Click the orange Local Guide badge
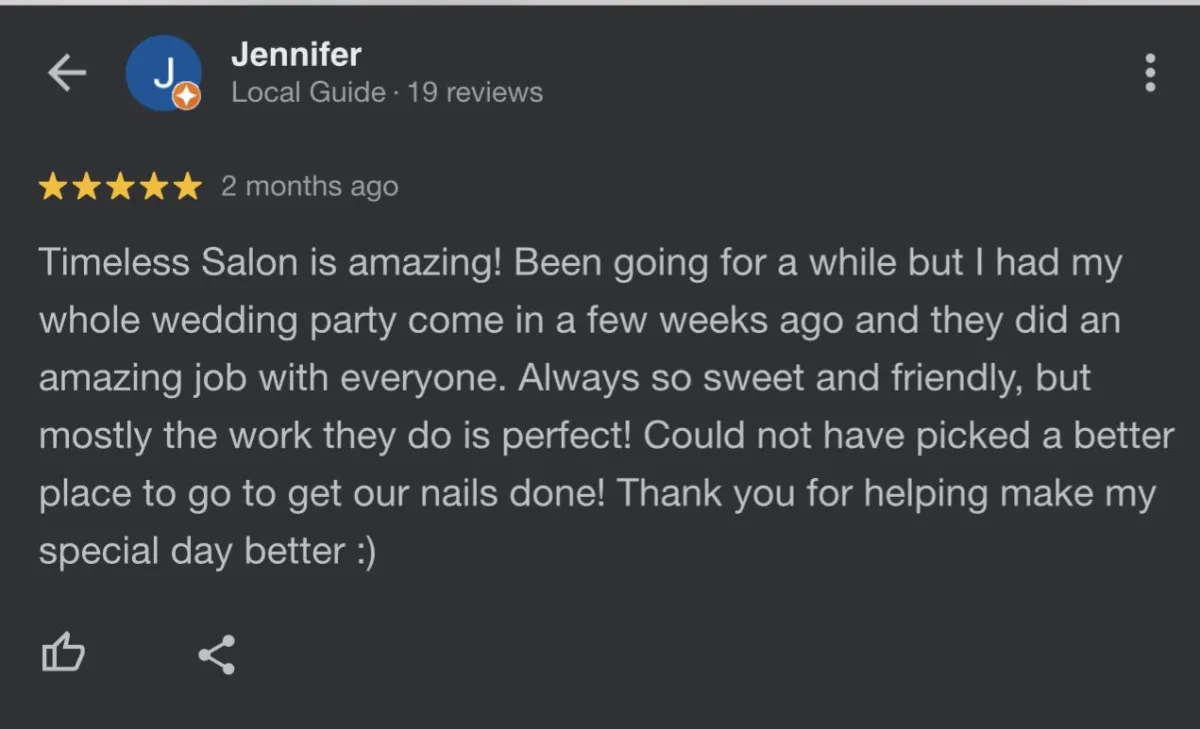The height and width of the screenshot is (729, 1200). coord(187,96)
